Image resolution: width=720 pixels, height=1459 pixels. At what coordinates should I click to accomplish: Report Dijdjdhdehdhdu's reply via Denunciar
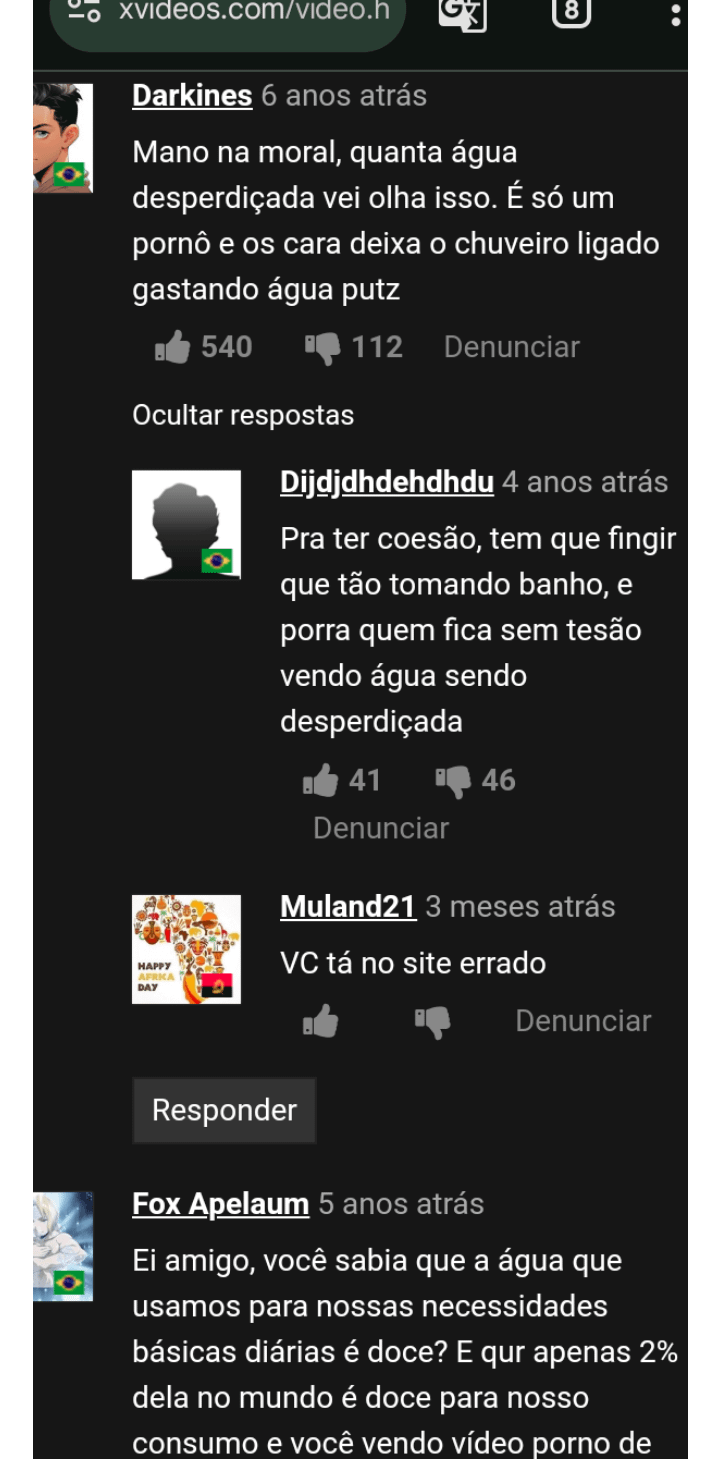tap(381, 828)
